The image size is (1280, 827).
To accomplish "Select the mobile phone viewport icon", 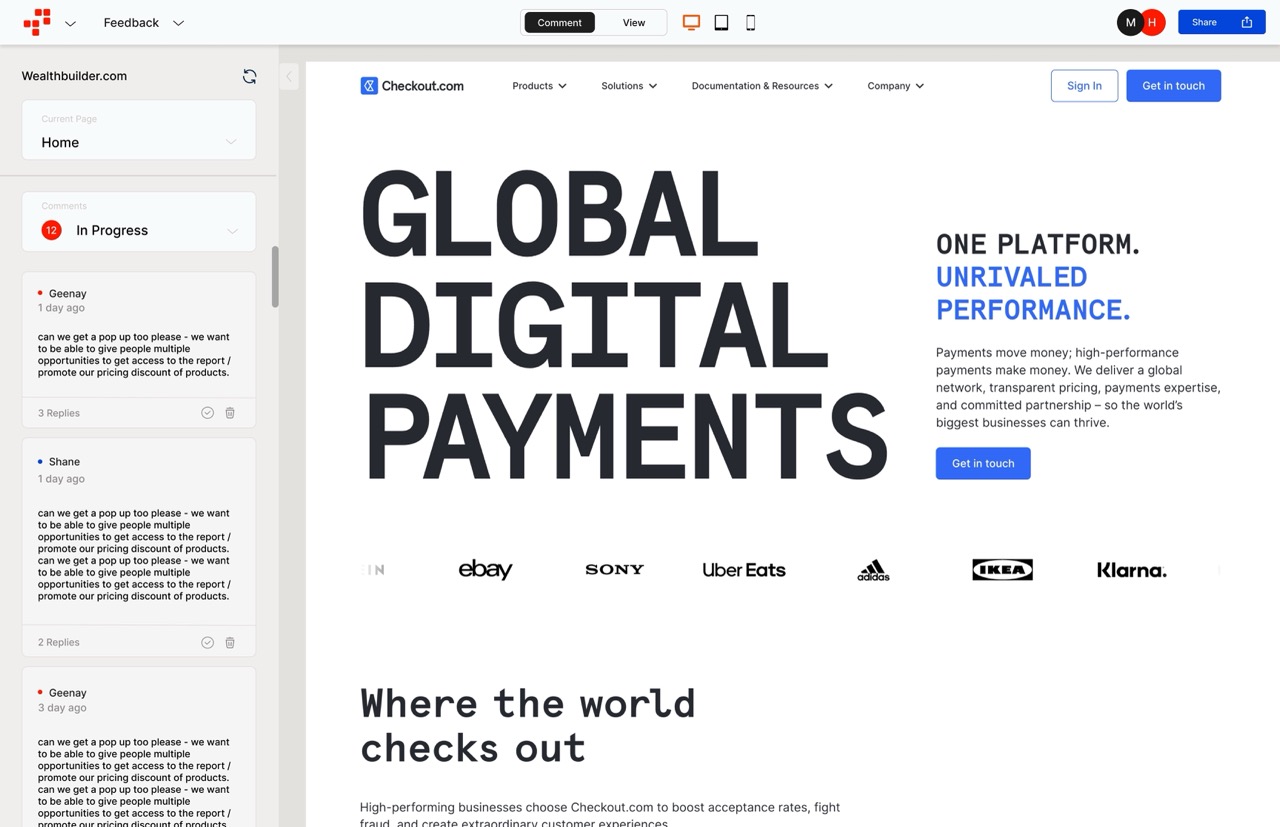I will point(750,22).
